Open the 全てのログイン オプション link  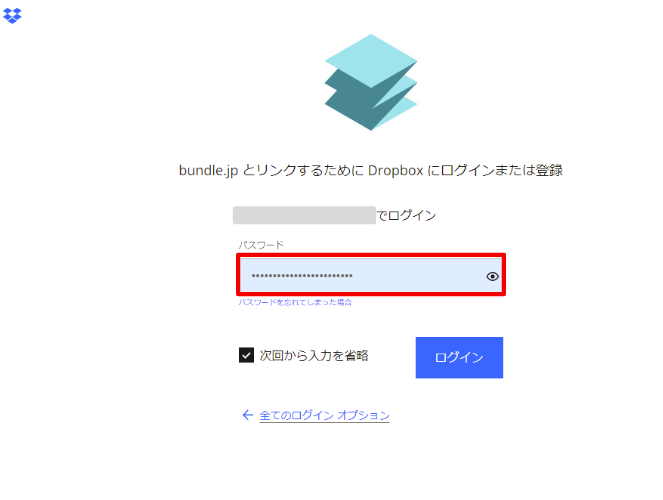324,415
